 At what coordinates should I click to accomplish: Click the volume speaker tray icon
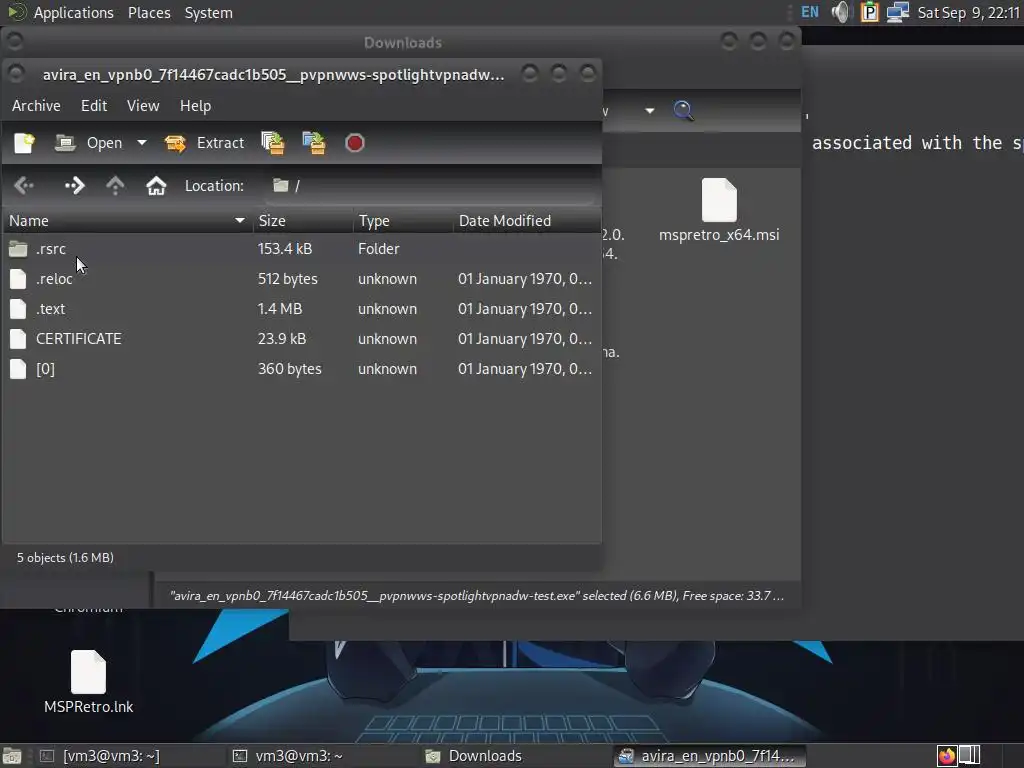point(841,12)
